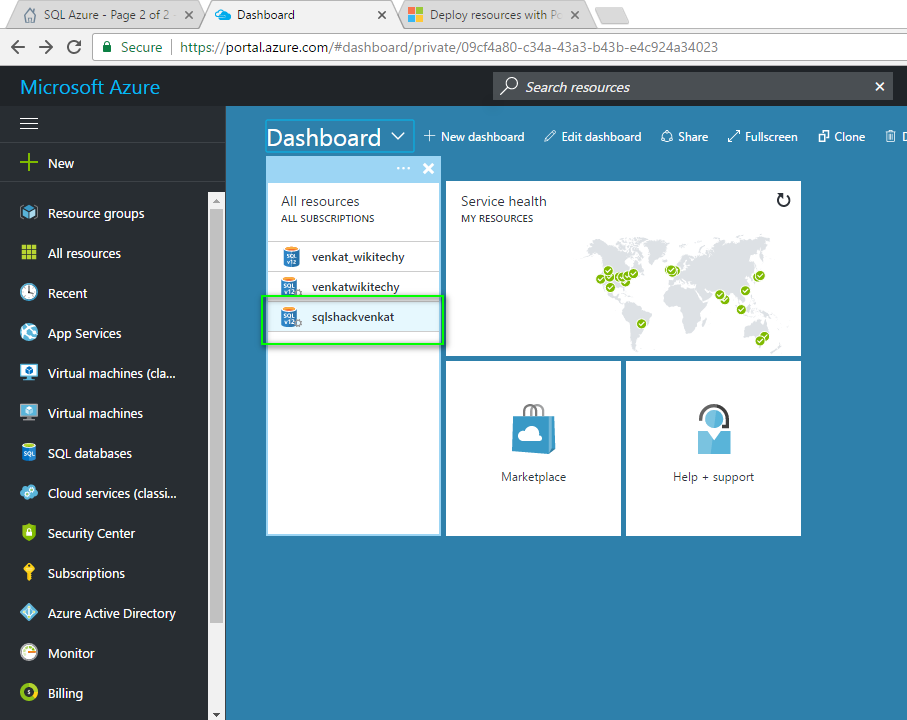Click New dashboard button
This screenshot has width=907, height=720.
pyautogui.click(x=473, y=137)
